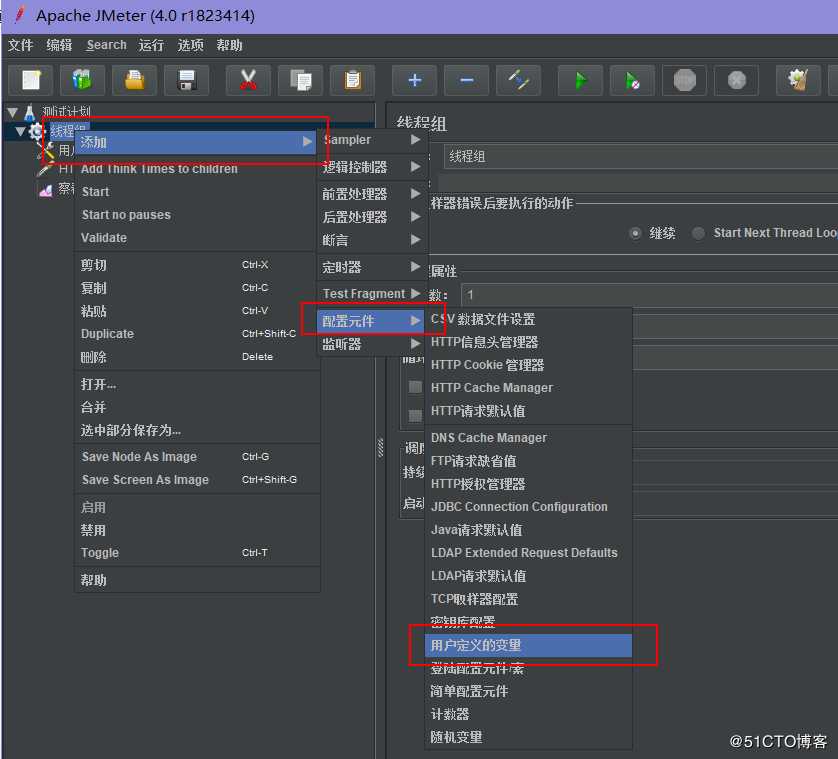Screen dimensions: 838x759
Task: Select 用户定义的变量 config element
Action: (529, 646)
